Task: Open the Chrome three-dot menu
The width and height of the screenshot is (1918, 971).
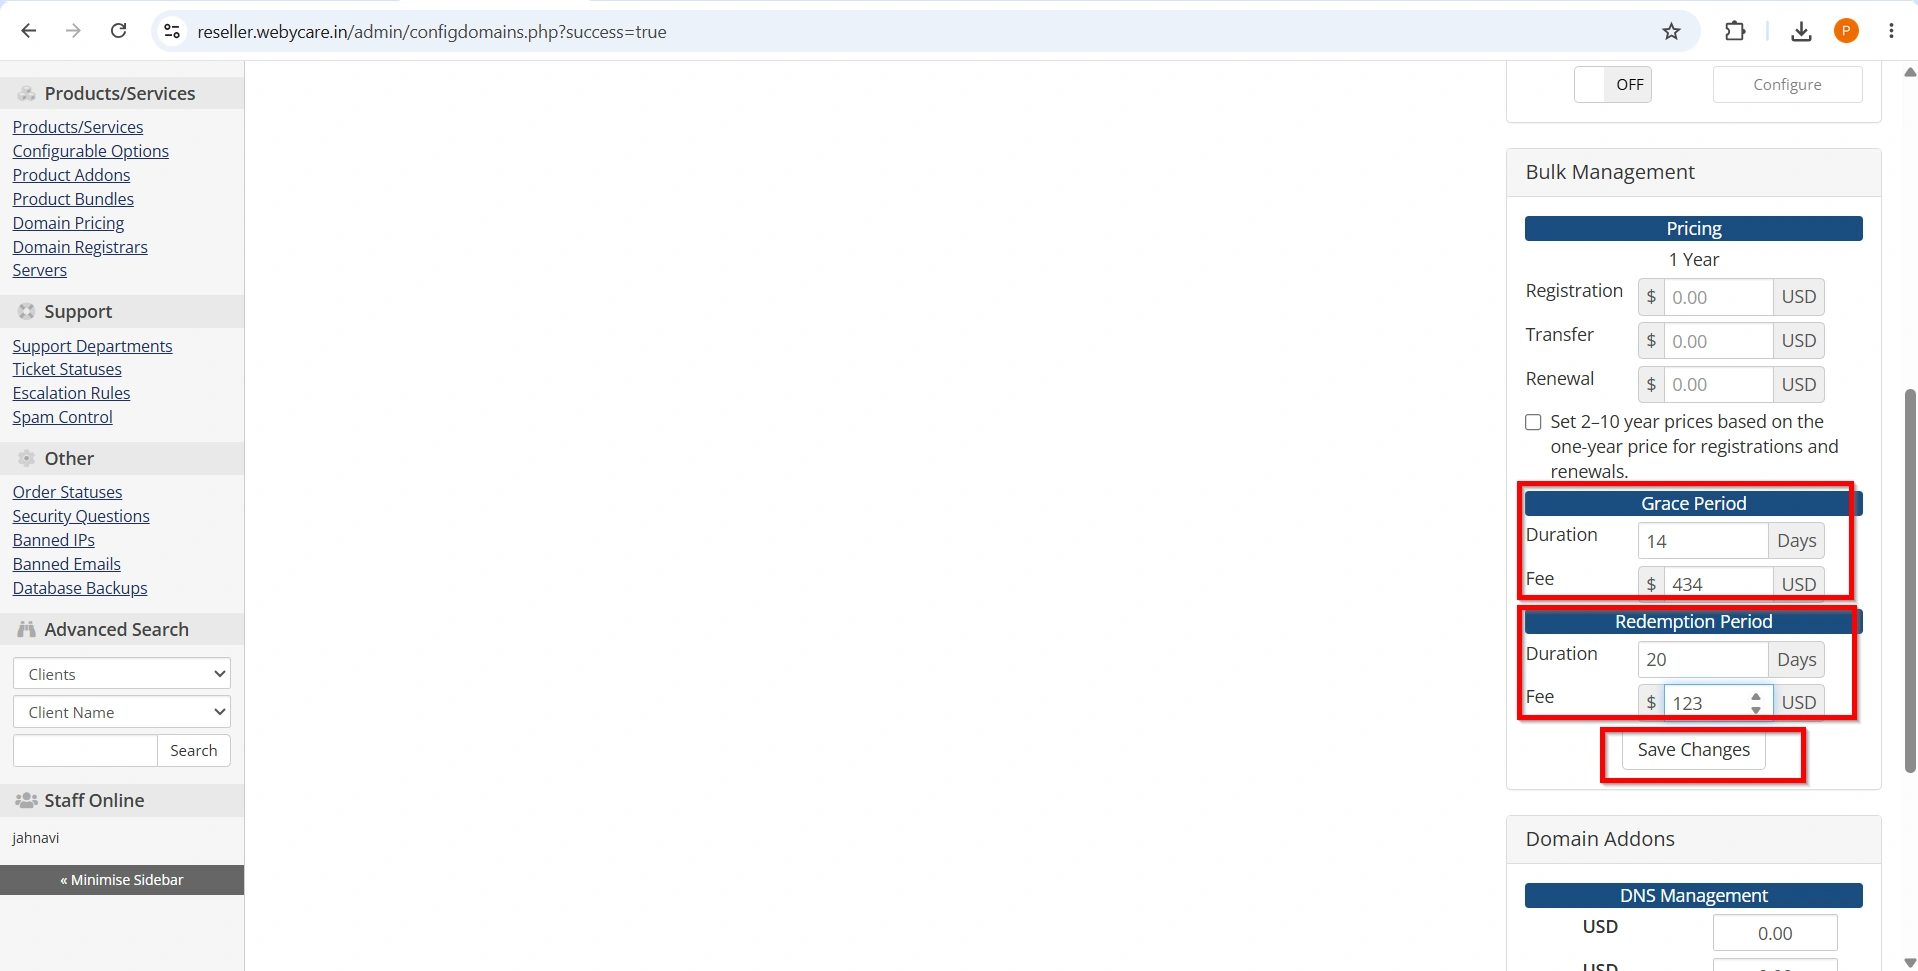Action: coord(1891,31)
